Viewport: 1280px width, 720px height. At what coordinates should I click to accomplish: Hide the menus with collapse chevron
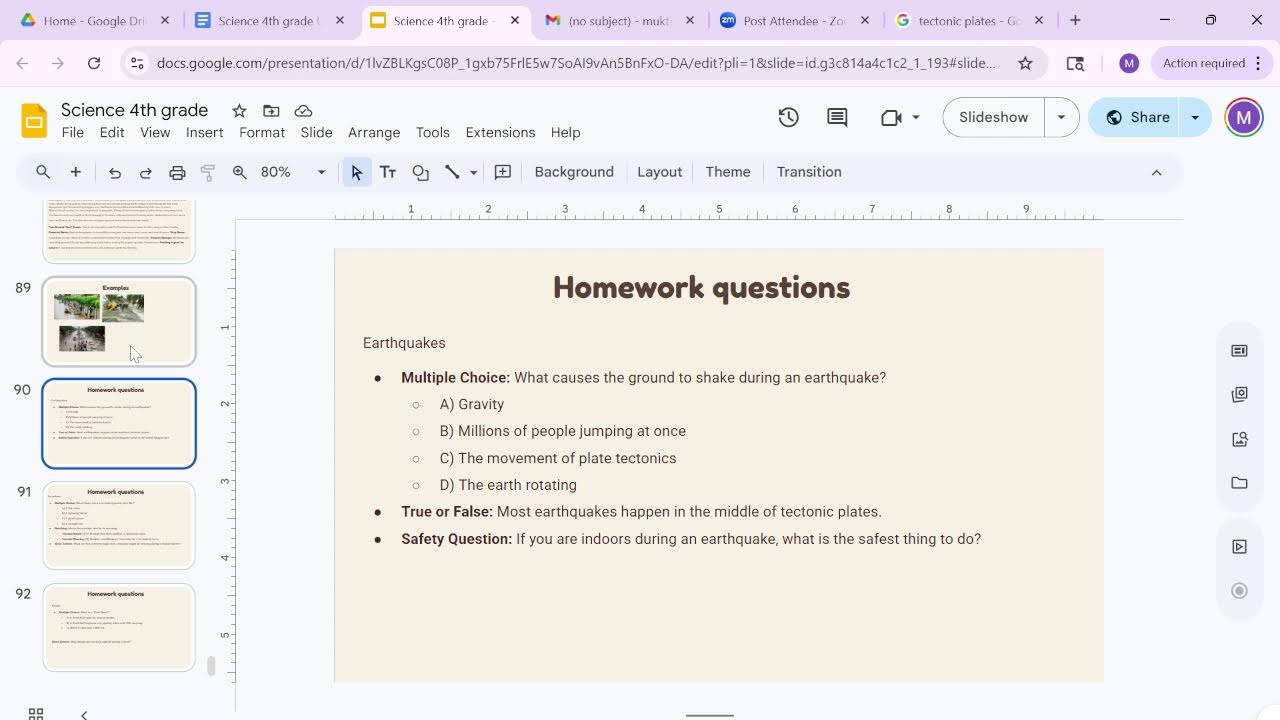[1156, 172]
